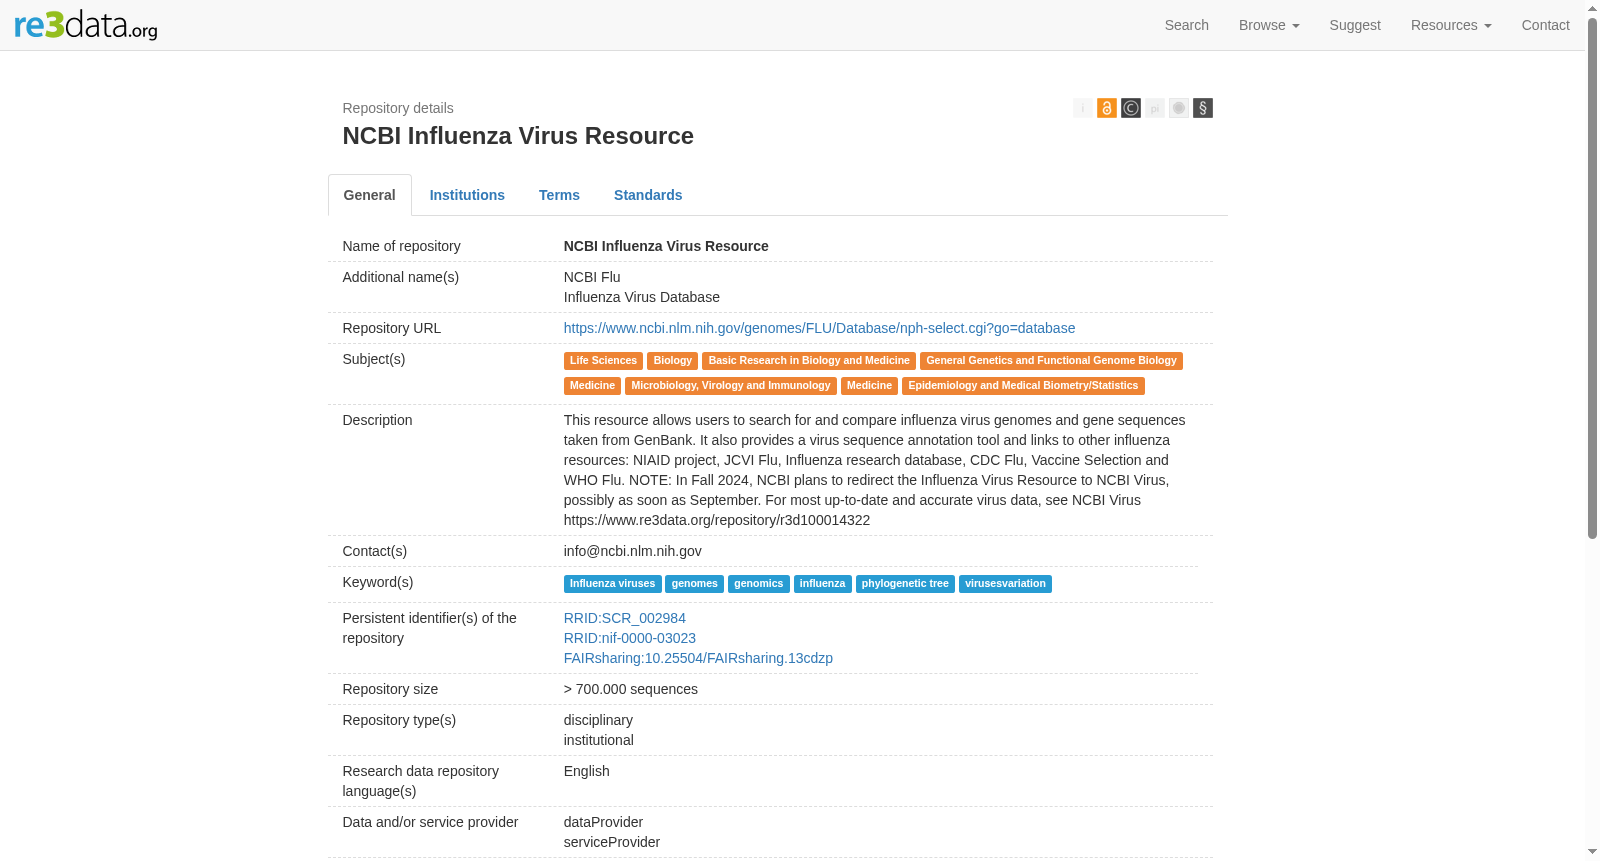The image size is (1600, 861).
Task: Follow the NCBI repository URL link
Action: 819,328
